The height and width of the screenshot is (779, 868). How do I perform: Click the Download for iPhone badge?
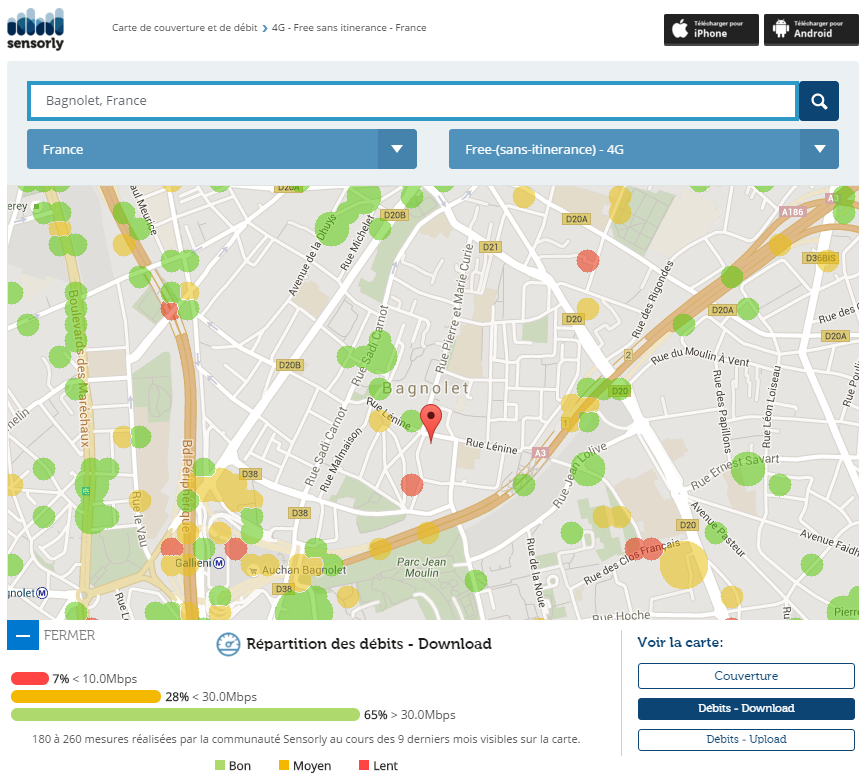(x=710, y=29)
